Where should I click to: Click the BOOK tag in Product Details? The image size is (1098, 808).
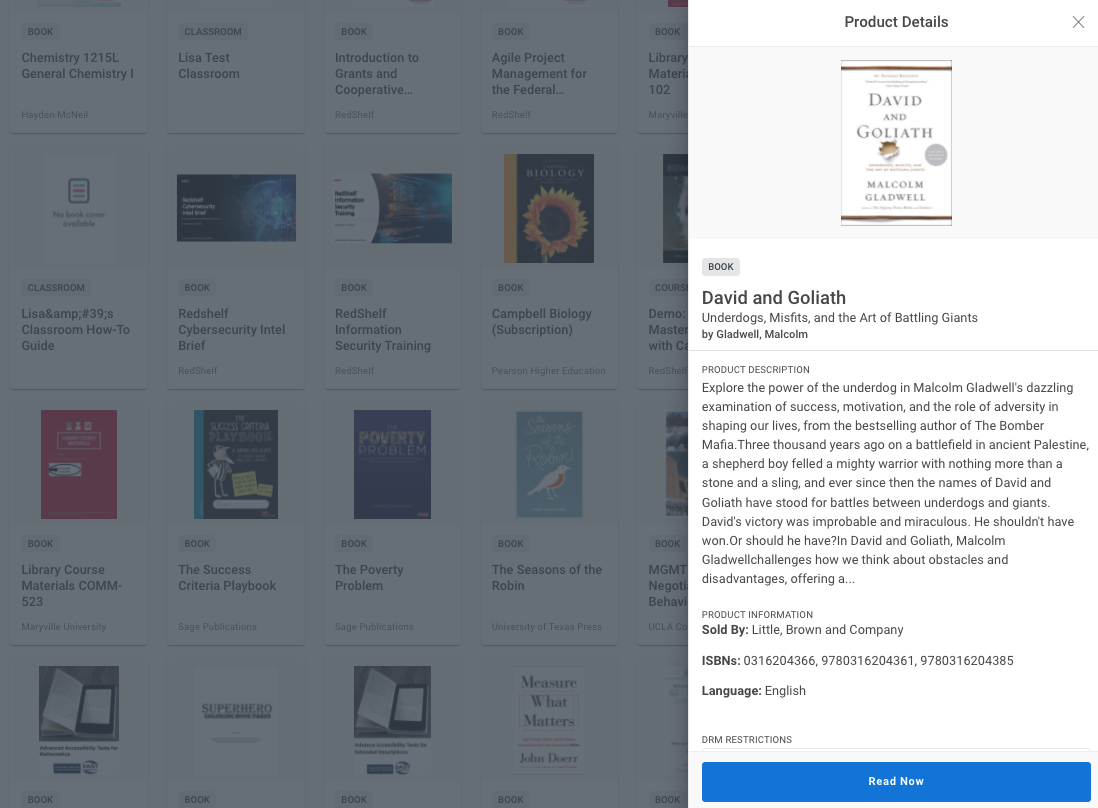coord(721,267)
